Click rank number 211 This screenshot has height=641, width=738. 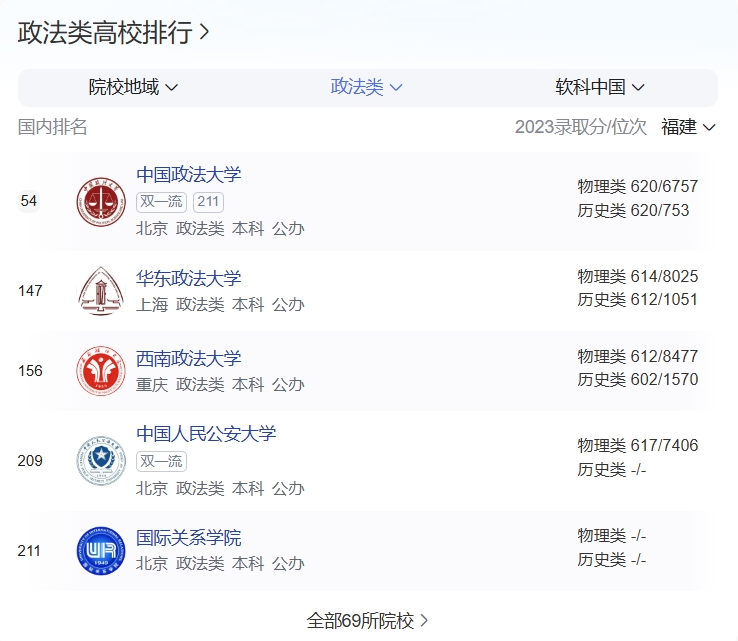[29, 551]
